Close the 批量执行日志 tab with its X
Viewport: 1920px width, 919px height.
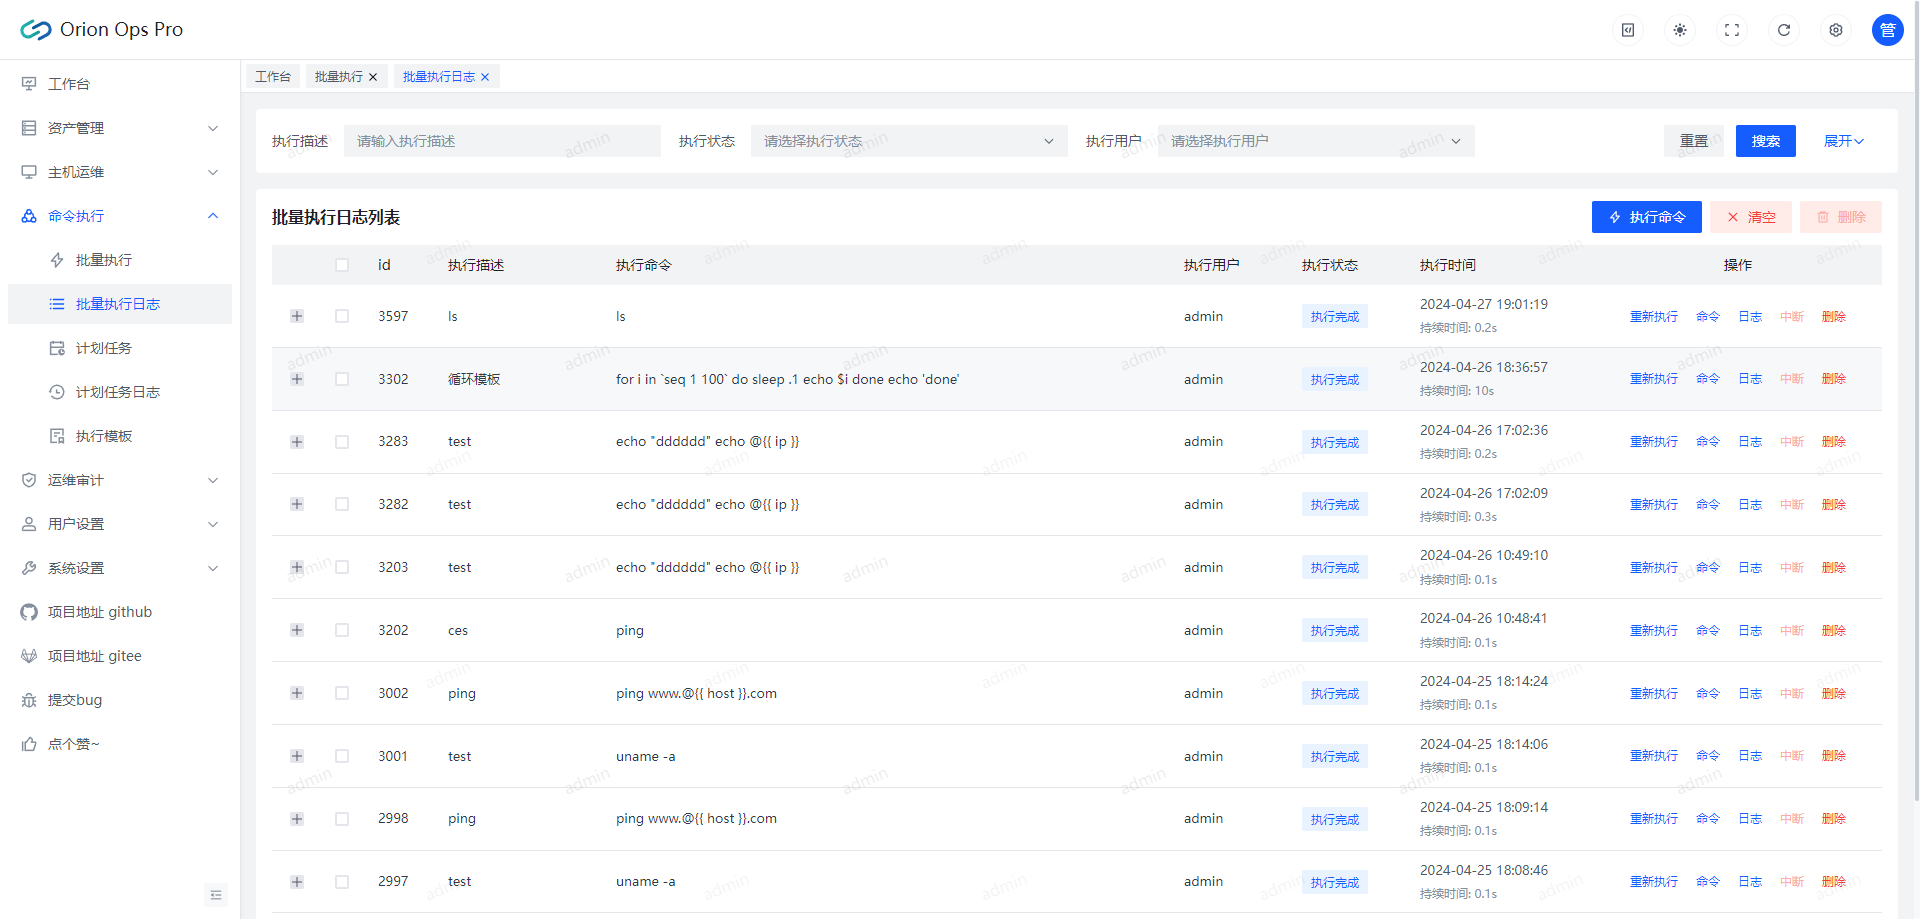tap(485, 77)
